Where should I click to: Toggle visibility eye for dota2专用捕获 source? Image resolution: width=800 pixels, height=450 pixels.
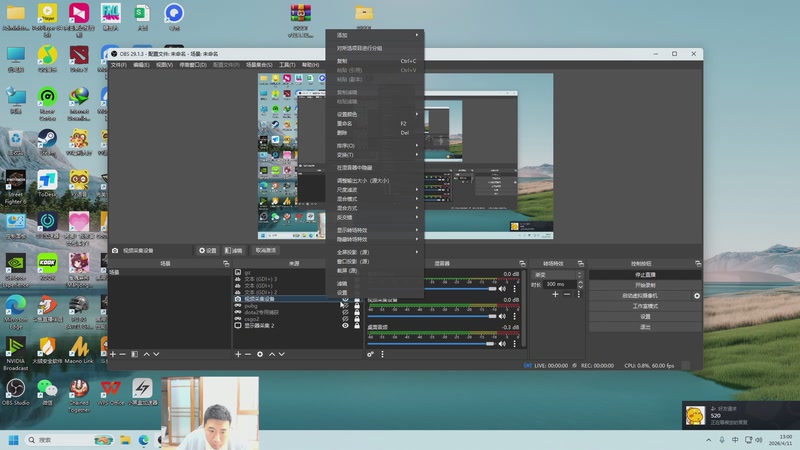[345, 312]
